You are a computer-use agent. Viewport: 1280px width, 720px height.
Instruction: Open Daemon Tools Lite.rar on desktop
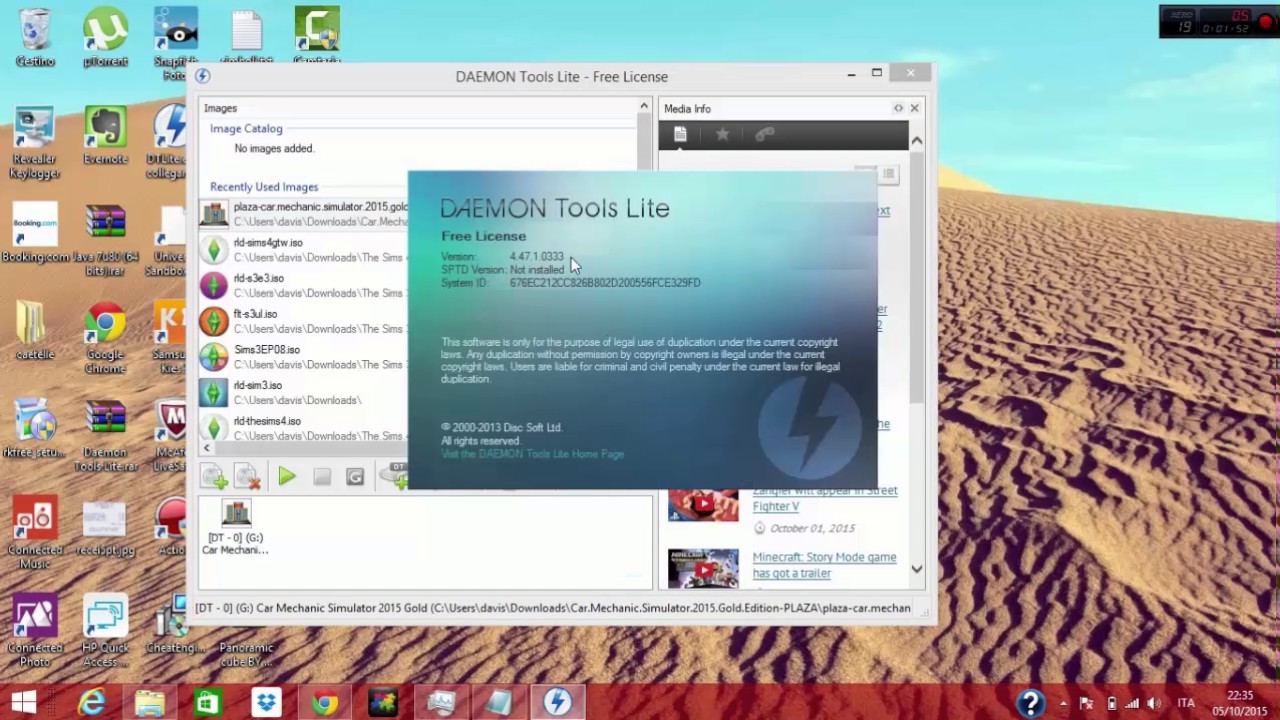point(105,435)
